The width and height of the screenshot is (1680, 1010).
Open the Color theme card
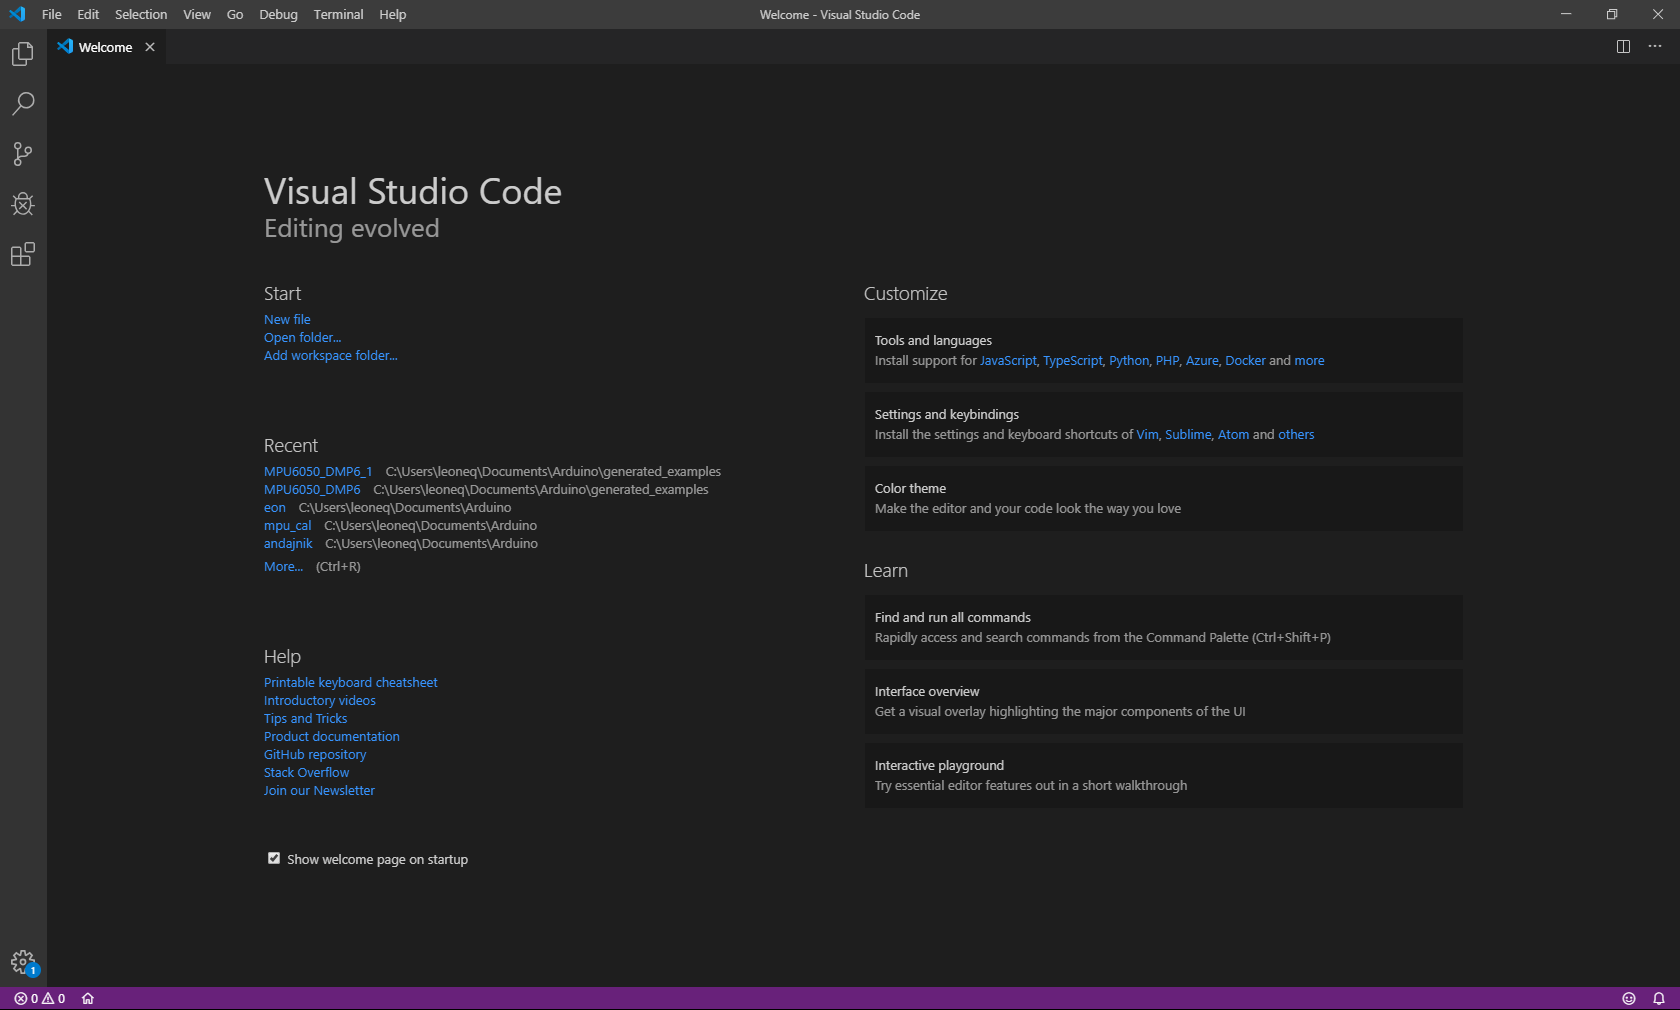(1163, 498)
